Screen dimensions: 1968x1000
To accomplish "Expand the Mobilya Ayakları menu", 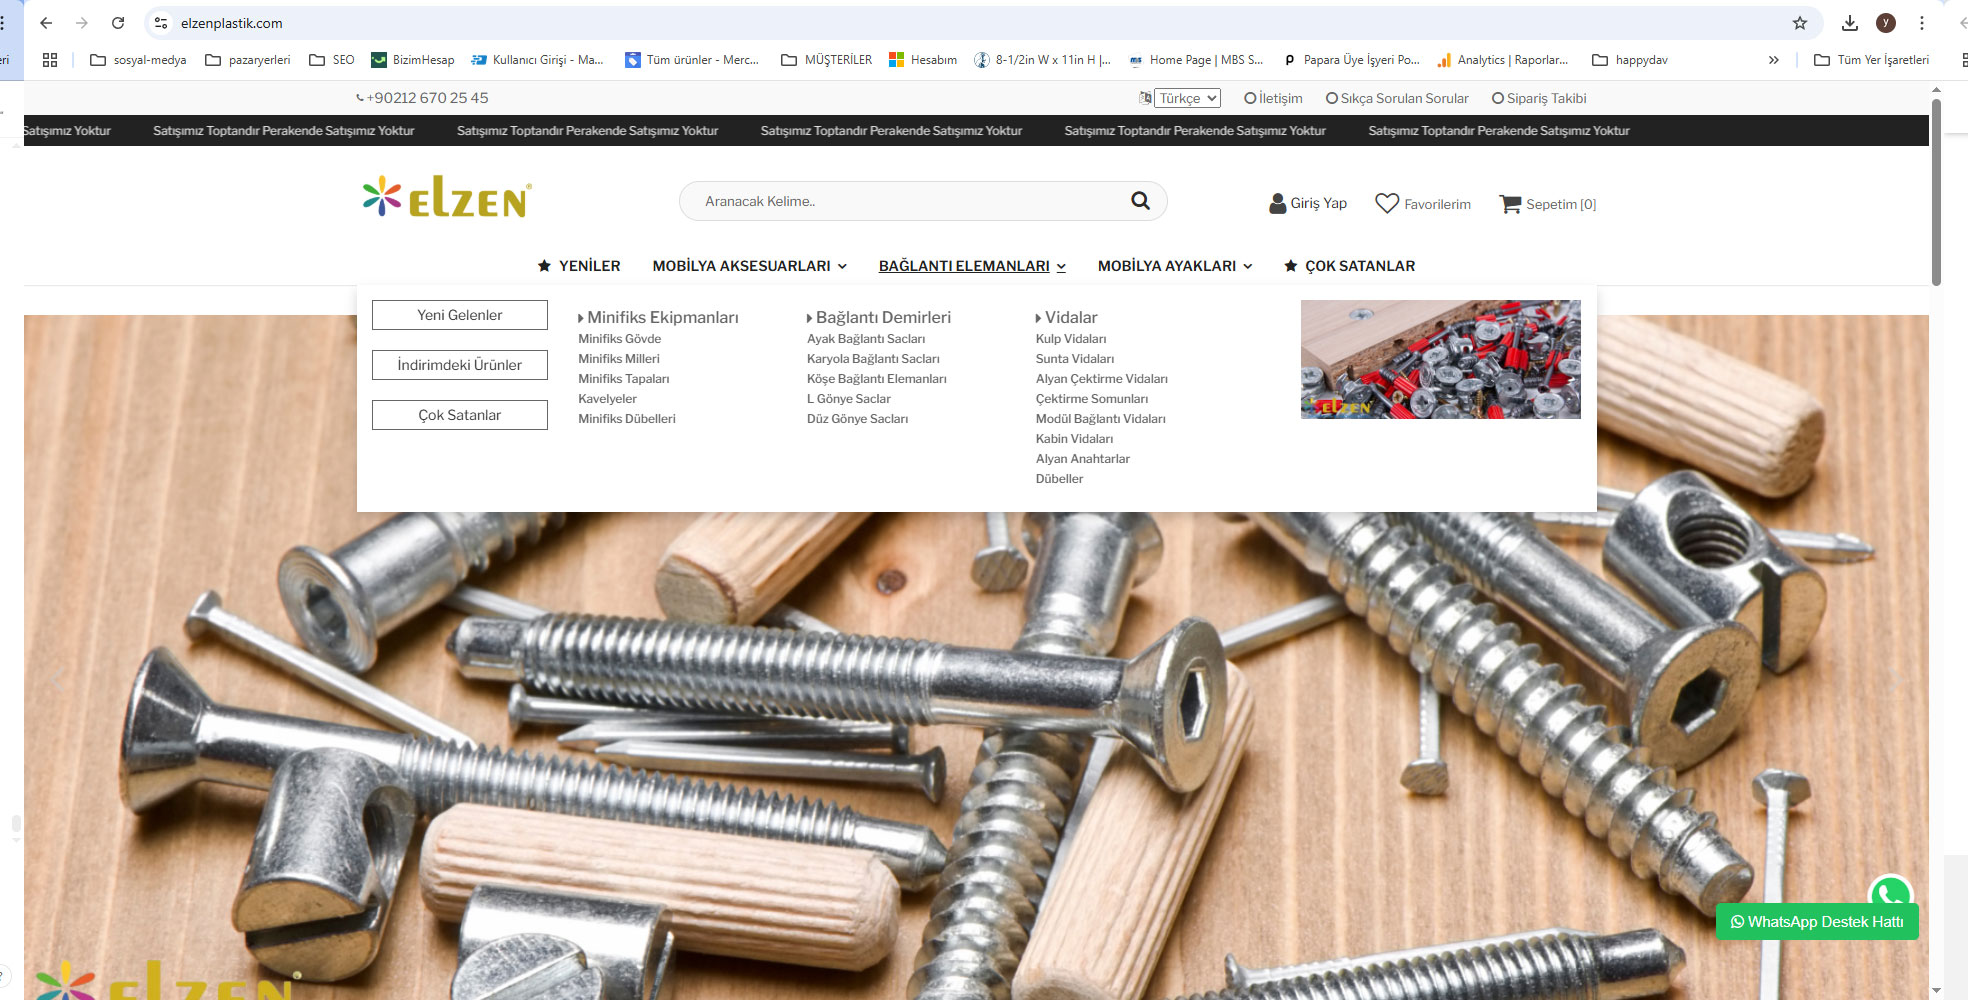I will point(1174,266).
